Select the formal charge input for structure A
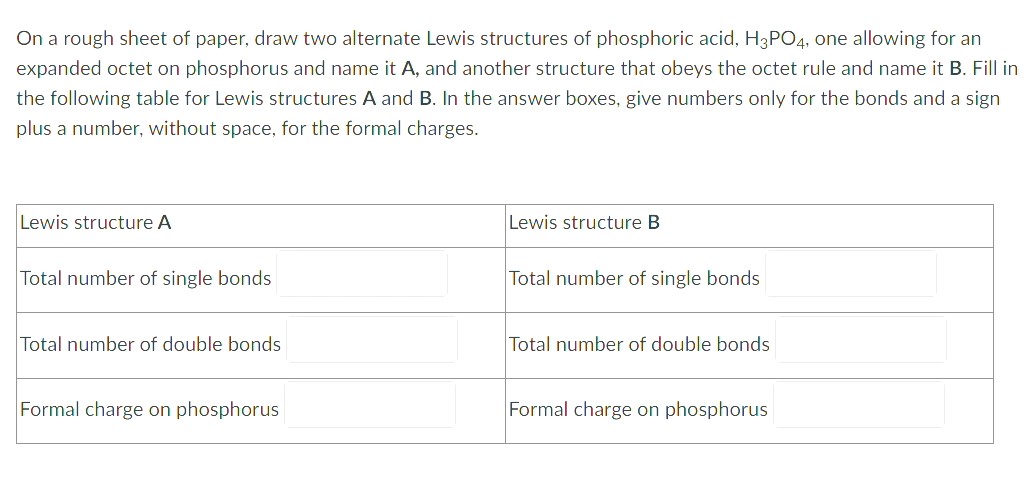This screenshot has height=483, width=1033. coord(370,405)
